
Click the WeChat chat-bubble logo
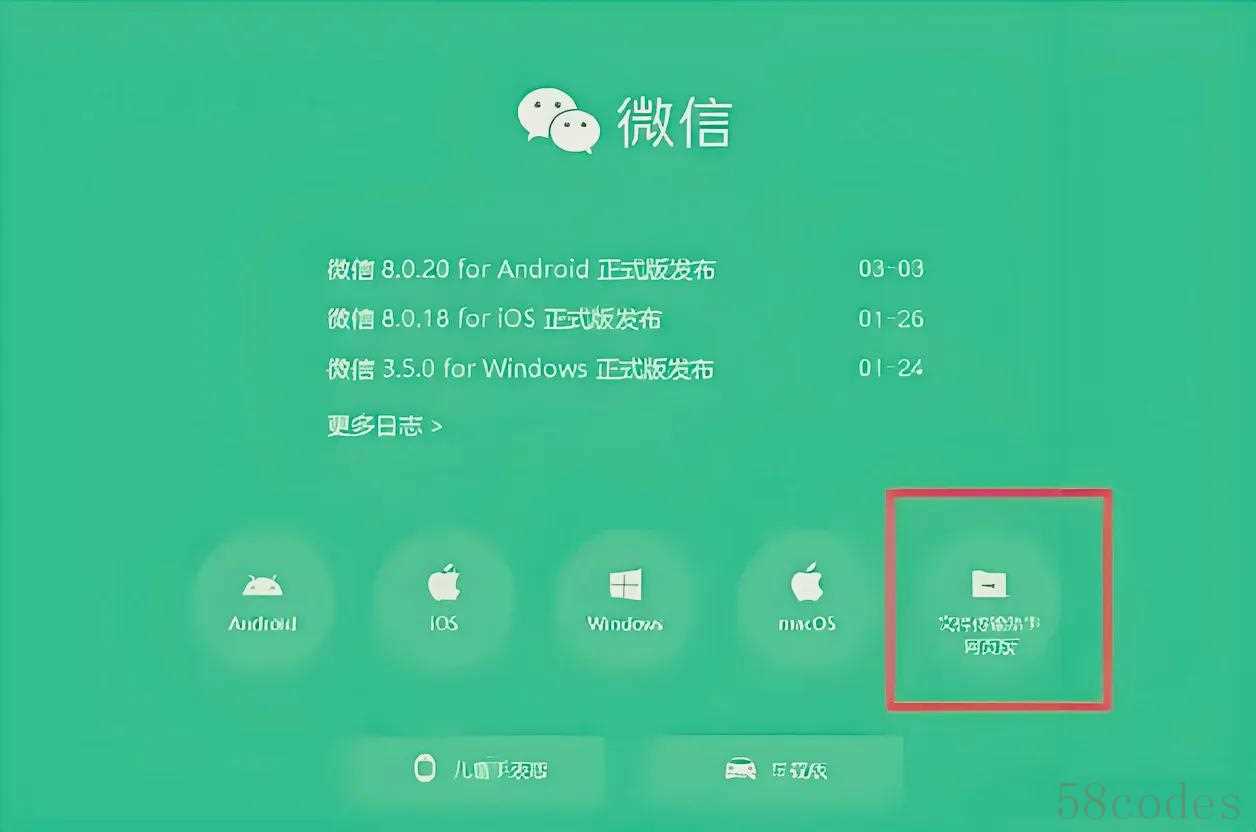558,121
